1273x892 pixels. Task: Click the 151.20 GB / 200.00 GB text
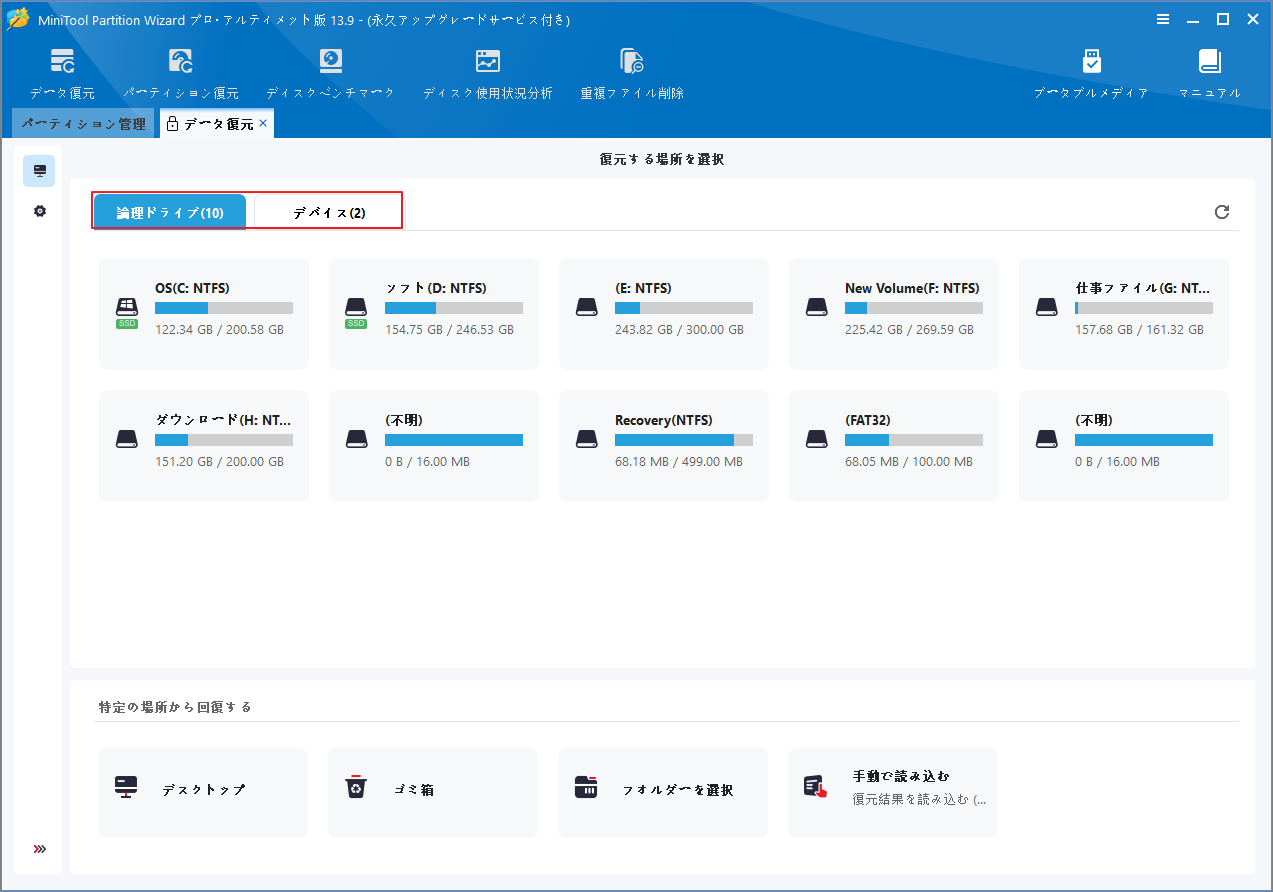tap(219, 461)
